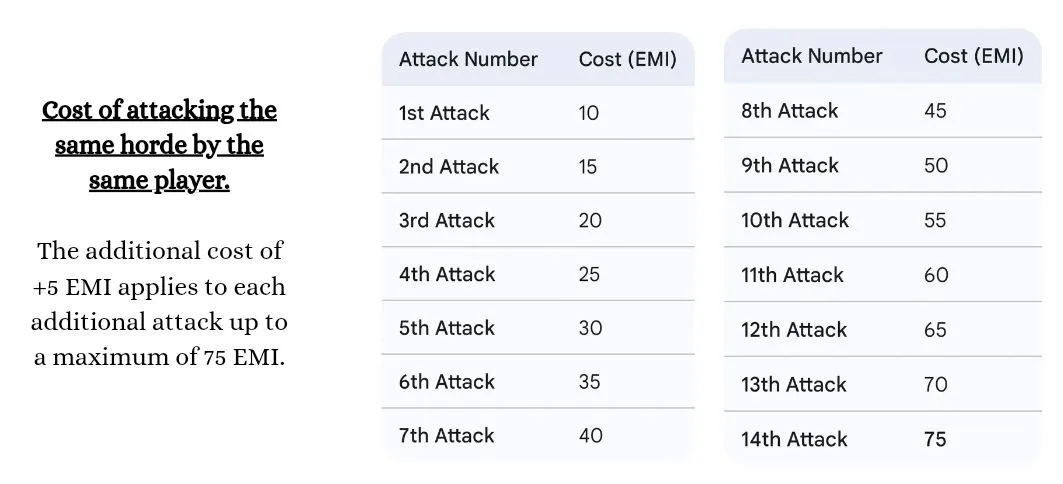Click the bold 75 cost for 14th Attack
The height and width of the screenshot is (484, 1063).
pos(935,439)
